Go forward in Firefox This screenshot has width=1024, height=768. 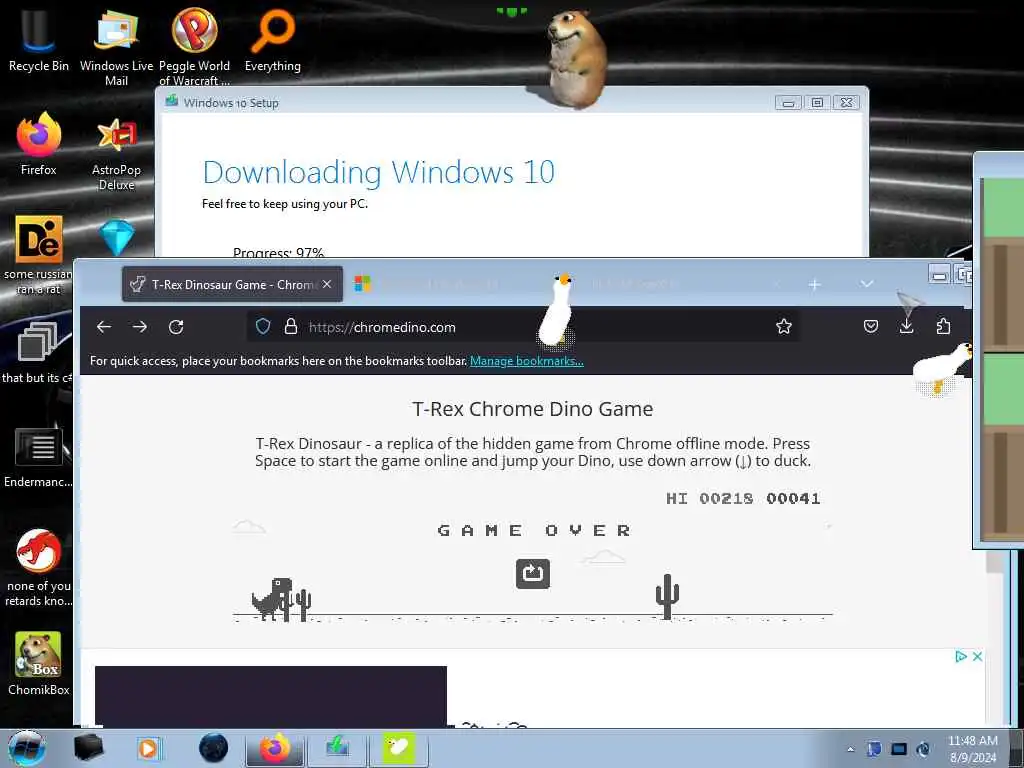point(140,327)
